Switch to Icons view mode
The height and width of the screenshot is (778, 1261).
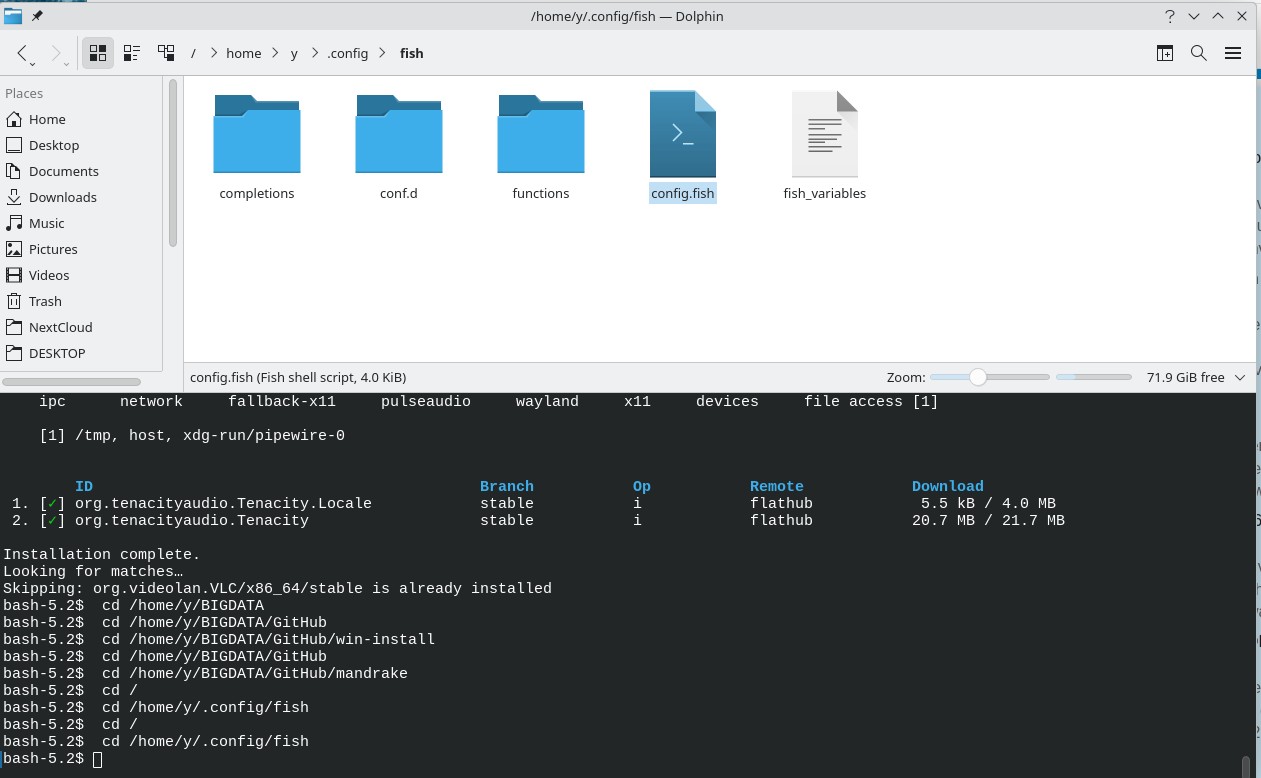pyautogui.click(x=97, y=53)
